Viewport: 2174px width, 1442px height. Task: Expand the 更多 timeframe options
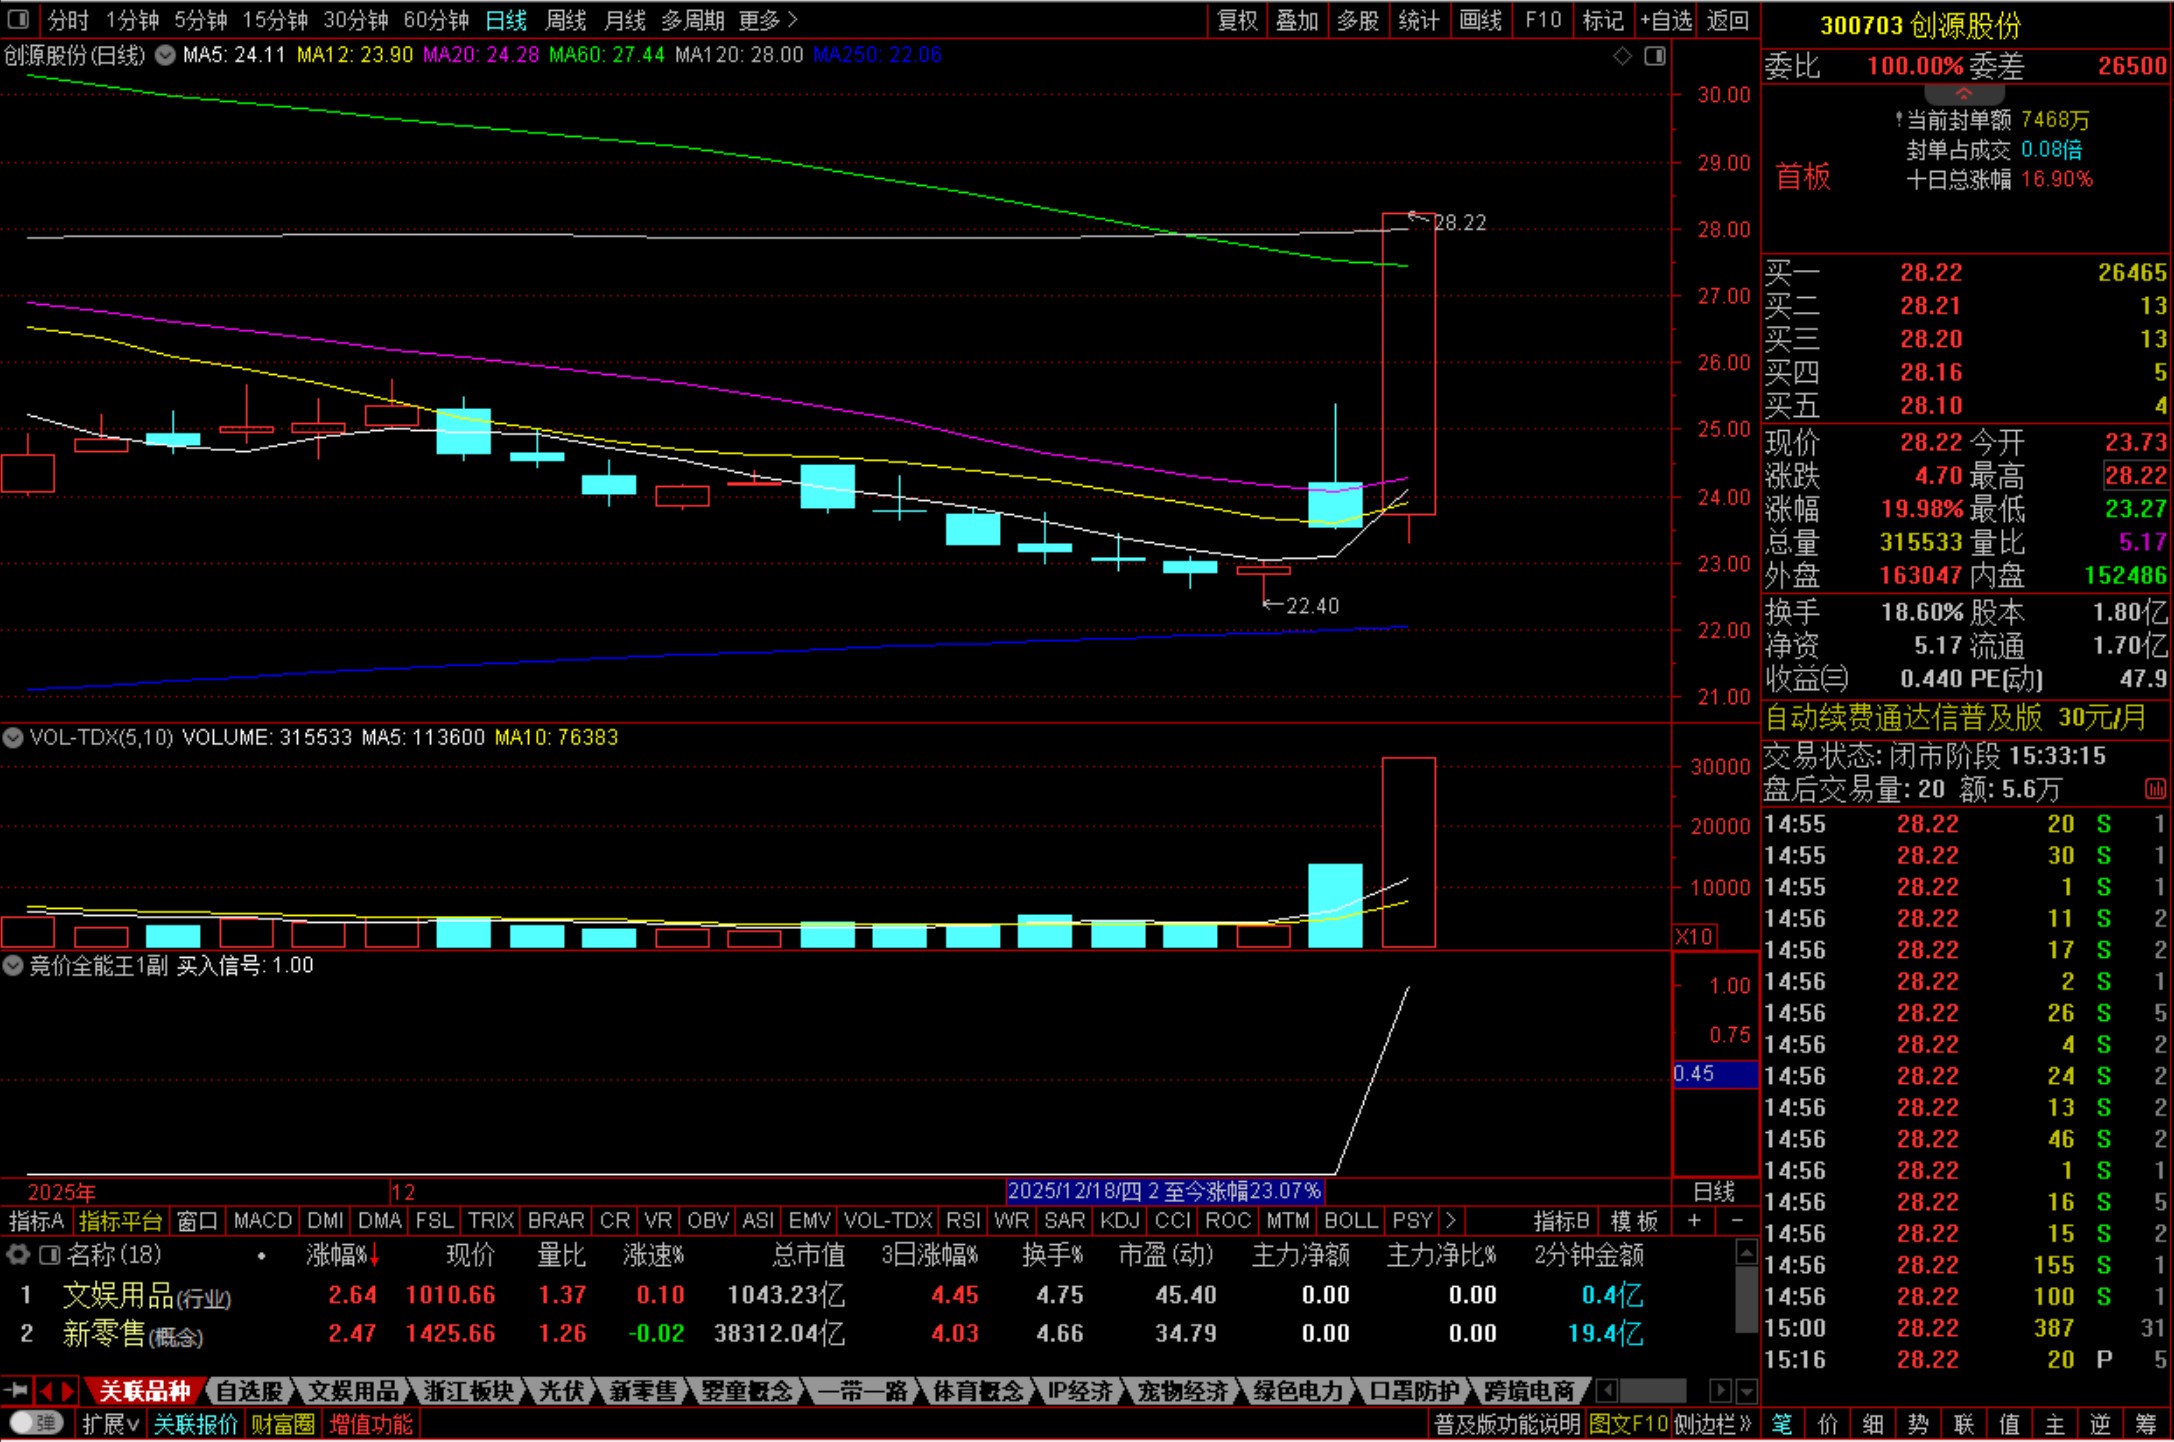[x=768, y=20]
